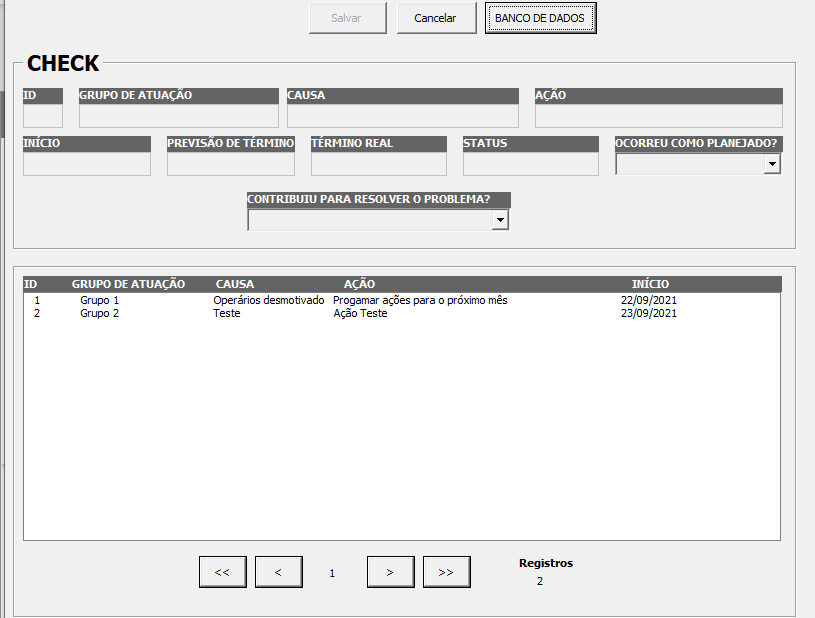Select list row with Grupo 2
815x618 pixels.
tap(401, 313)
